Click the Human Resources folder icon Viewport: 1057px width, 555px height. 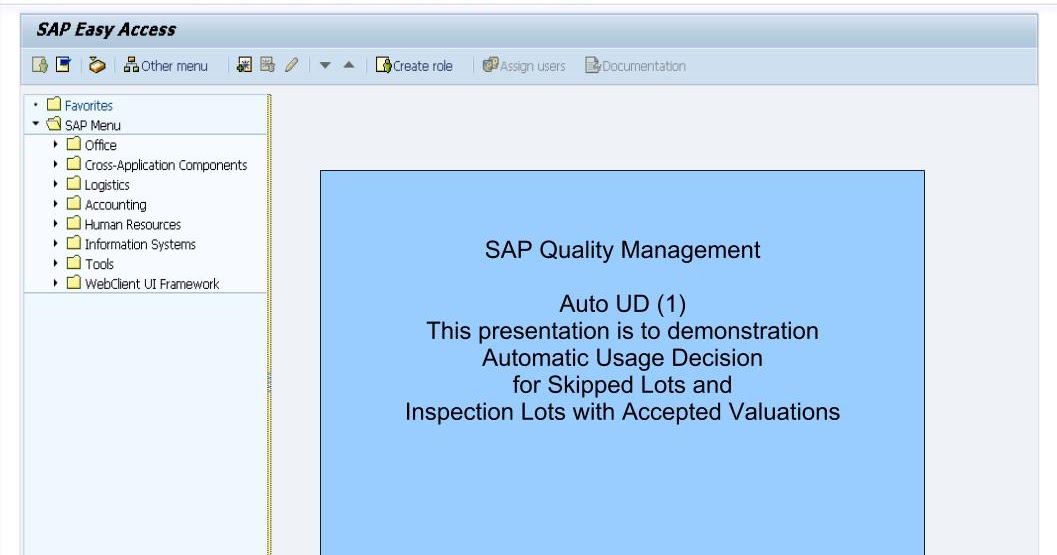click(73, 223)
